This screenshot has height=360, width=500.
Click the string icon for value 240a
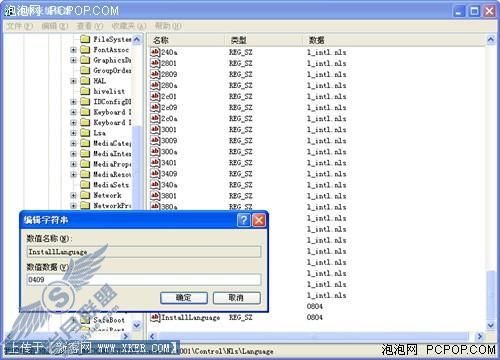coord(155,52)
